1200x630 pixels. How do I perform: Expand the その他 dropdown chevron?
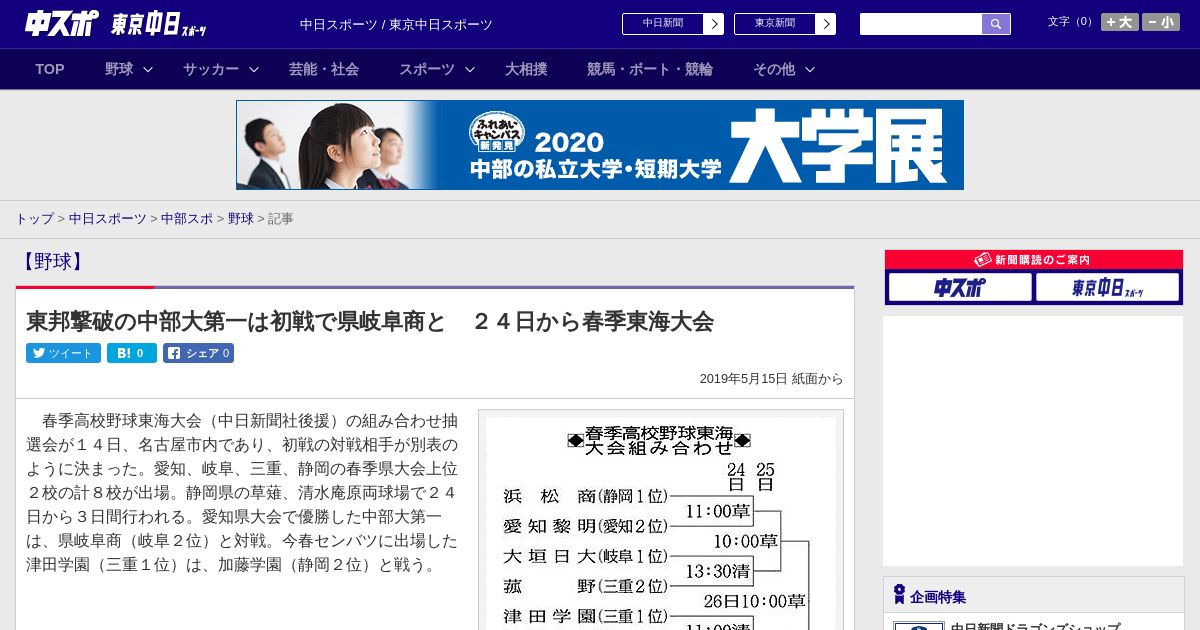810,69
